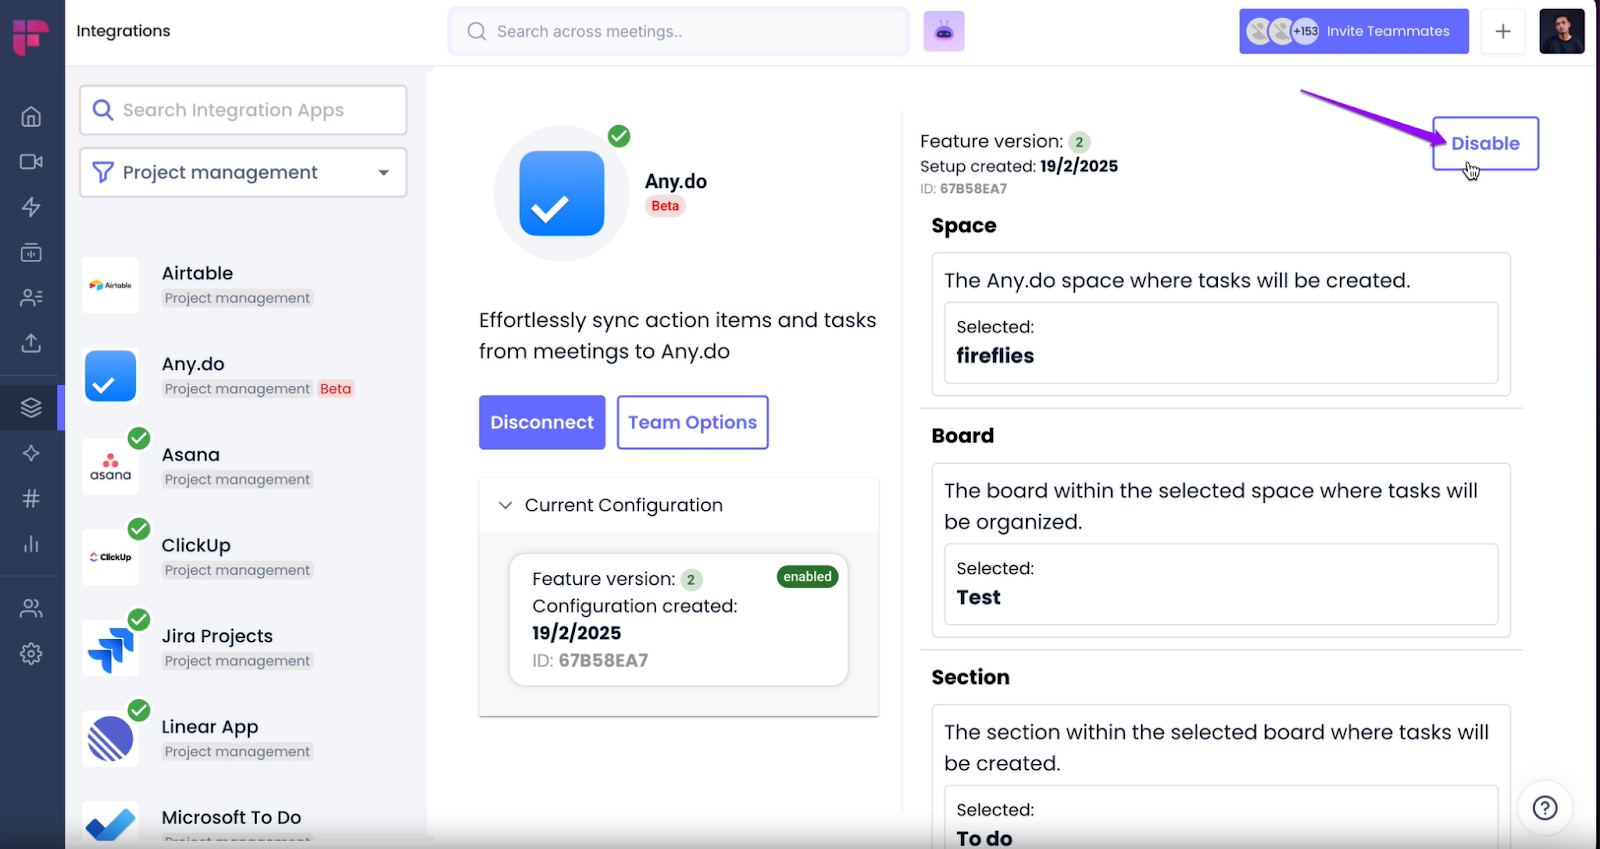Click the purple bot icon beside search
This screenshot has height=849, width=1600.
point(943,31)
